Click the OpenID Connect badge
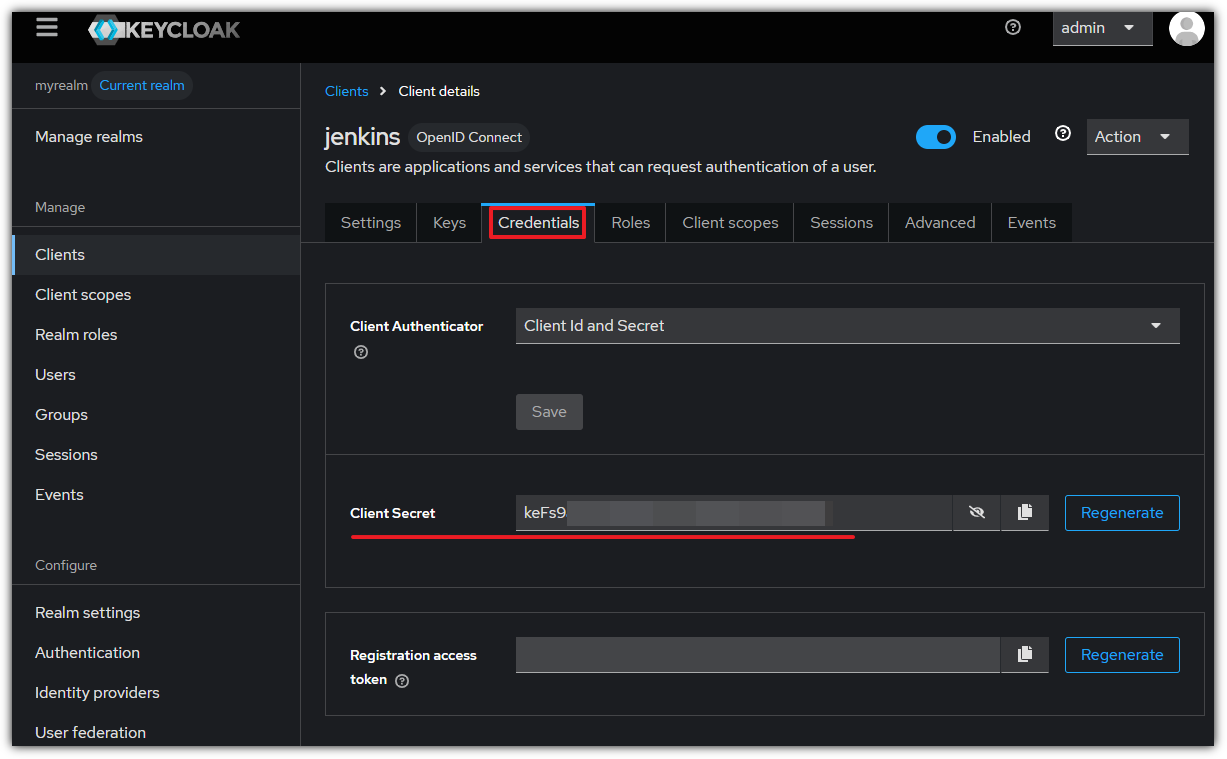The image size is (1227, 759). [x=469, y=138]
